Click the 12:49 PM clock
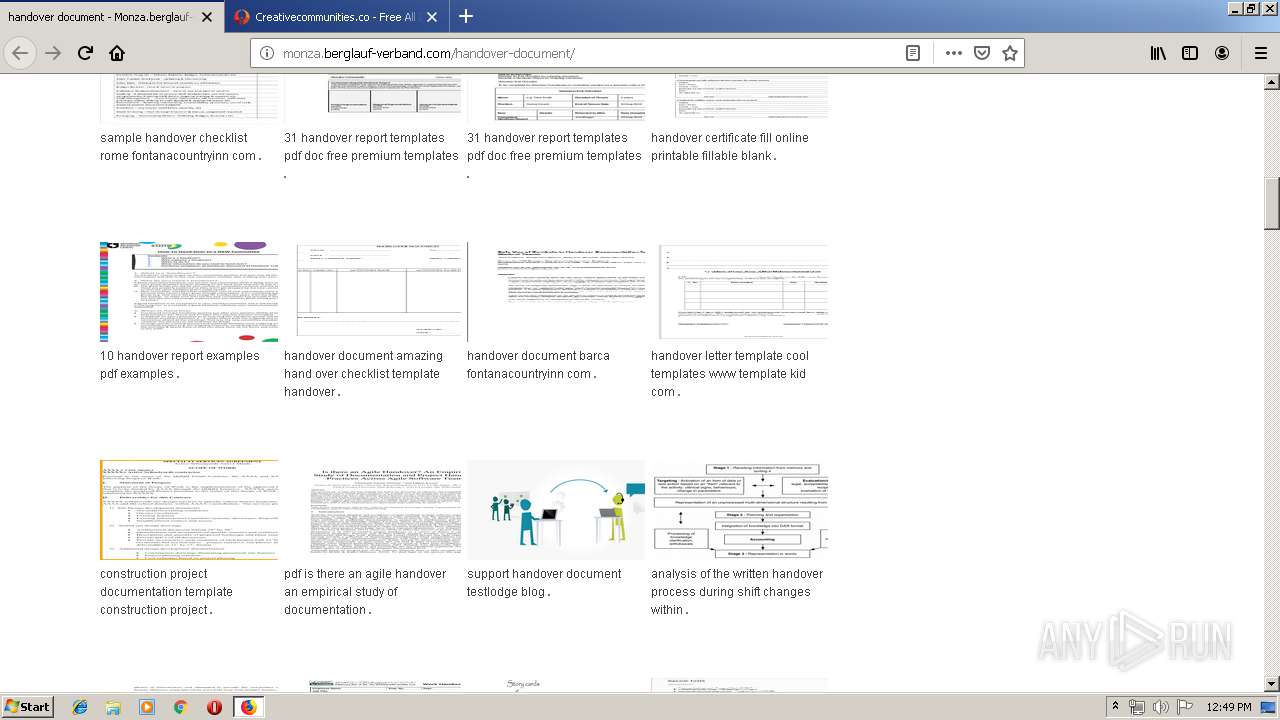This screenshot has height=720, width=1280. (x=1229, y=707)
